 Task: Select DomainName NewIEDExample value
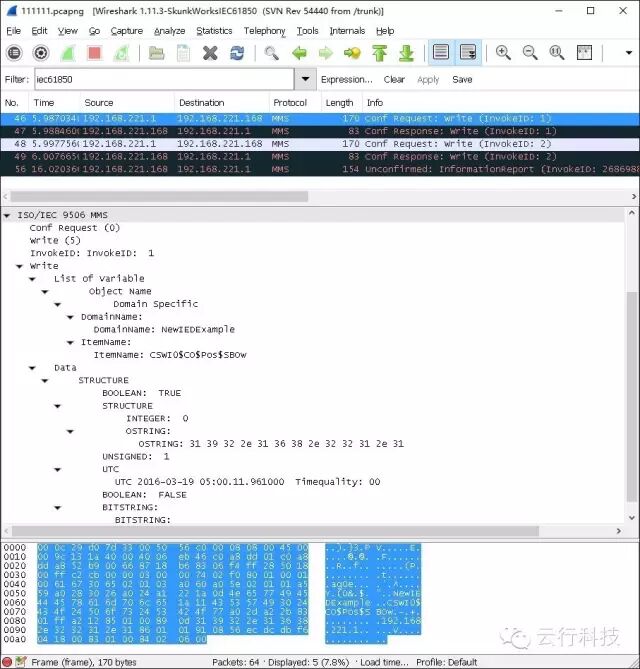[164, 329]
